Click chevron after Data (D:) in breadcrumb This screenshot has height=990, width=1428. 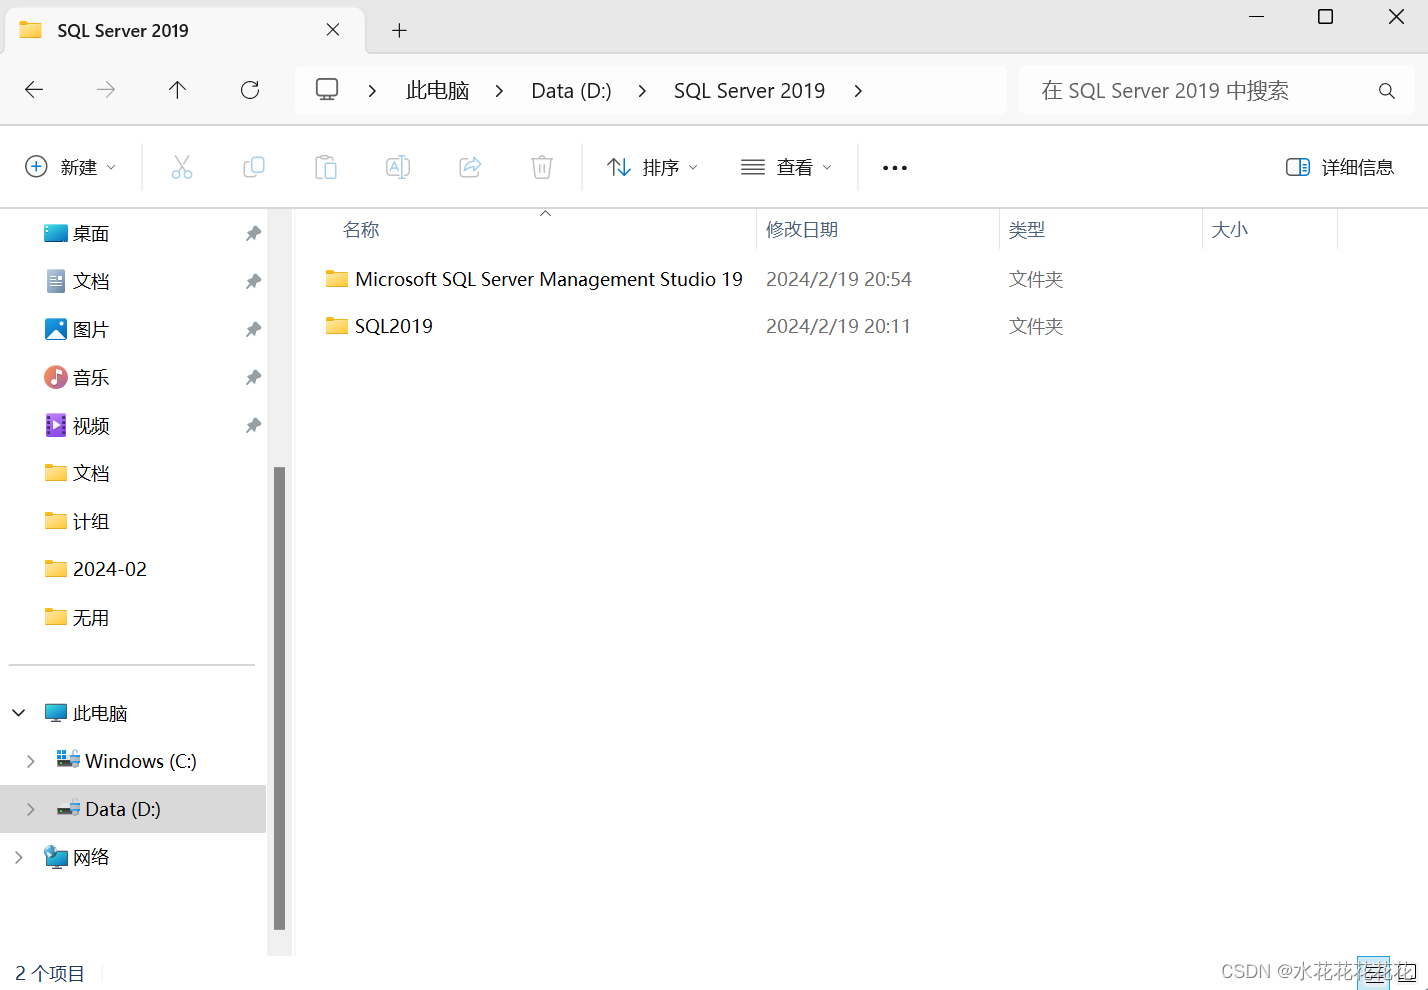[x=642, y=91]
